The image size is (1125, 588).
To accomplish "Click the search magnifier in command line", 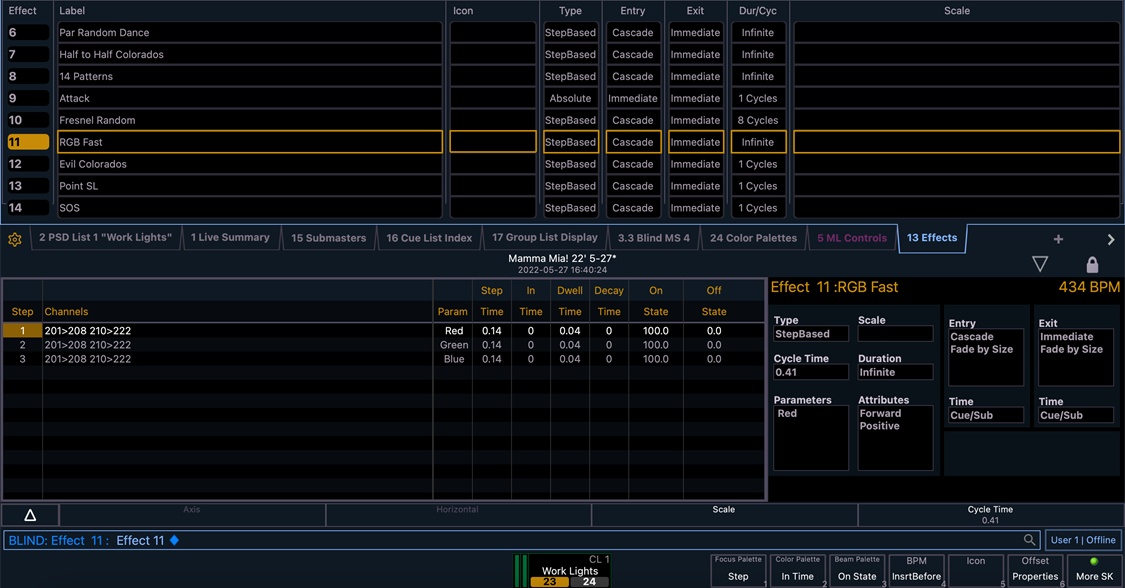I will (x=1029, y=540).
